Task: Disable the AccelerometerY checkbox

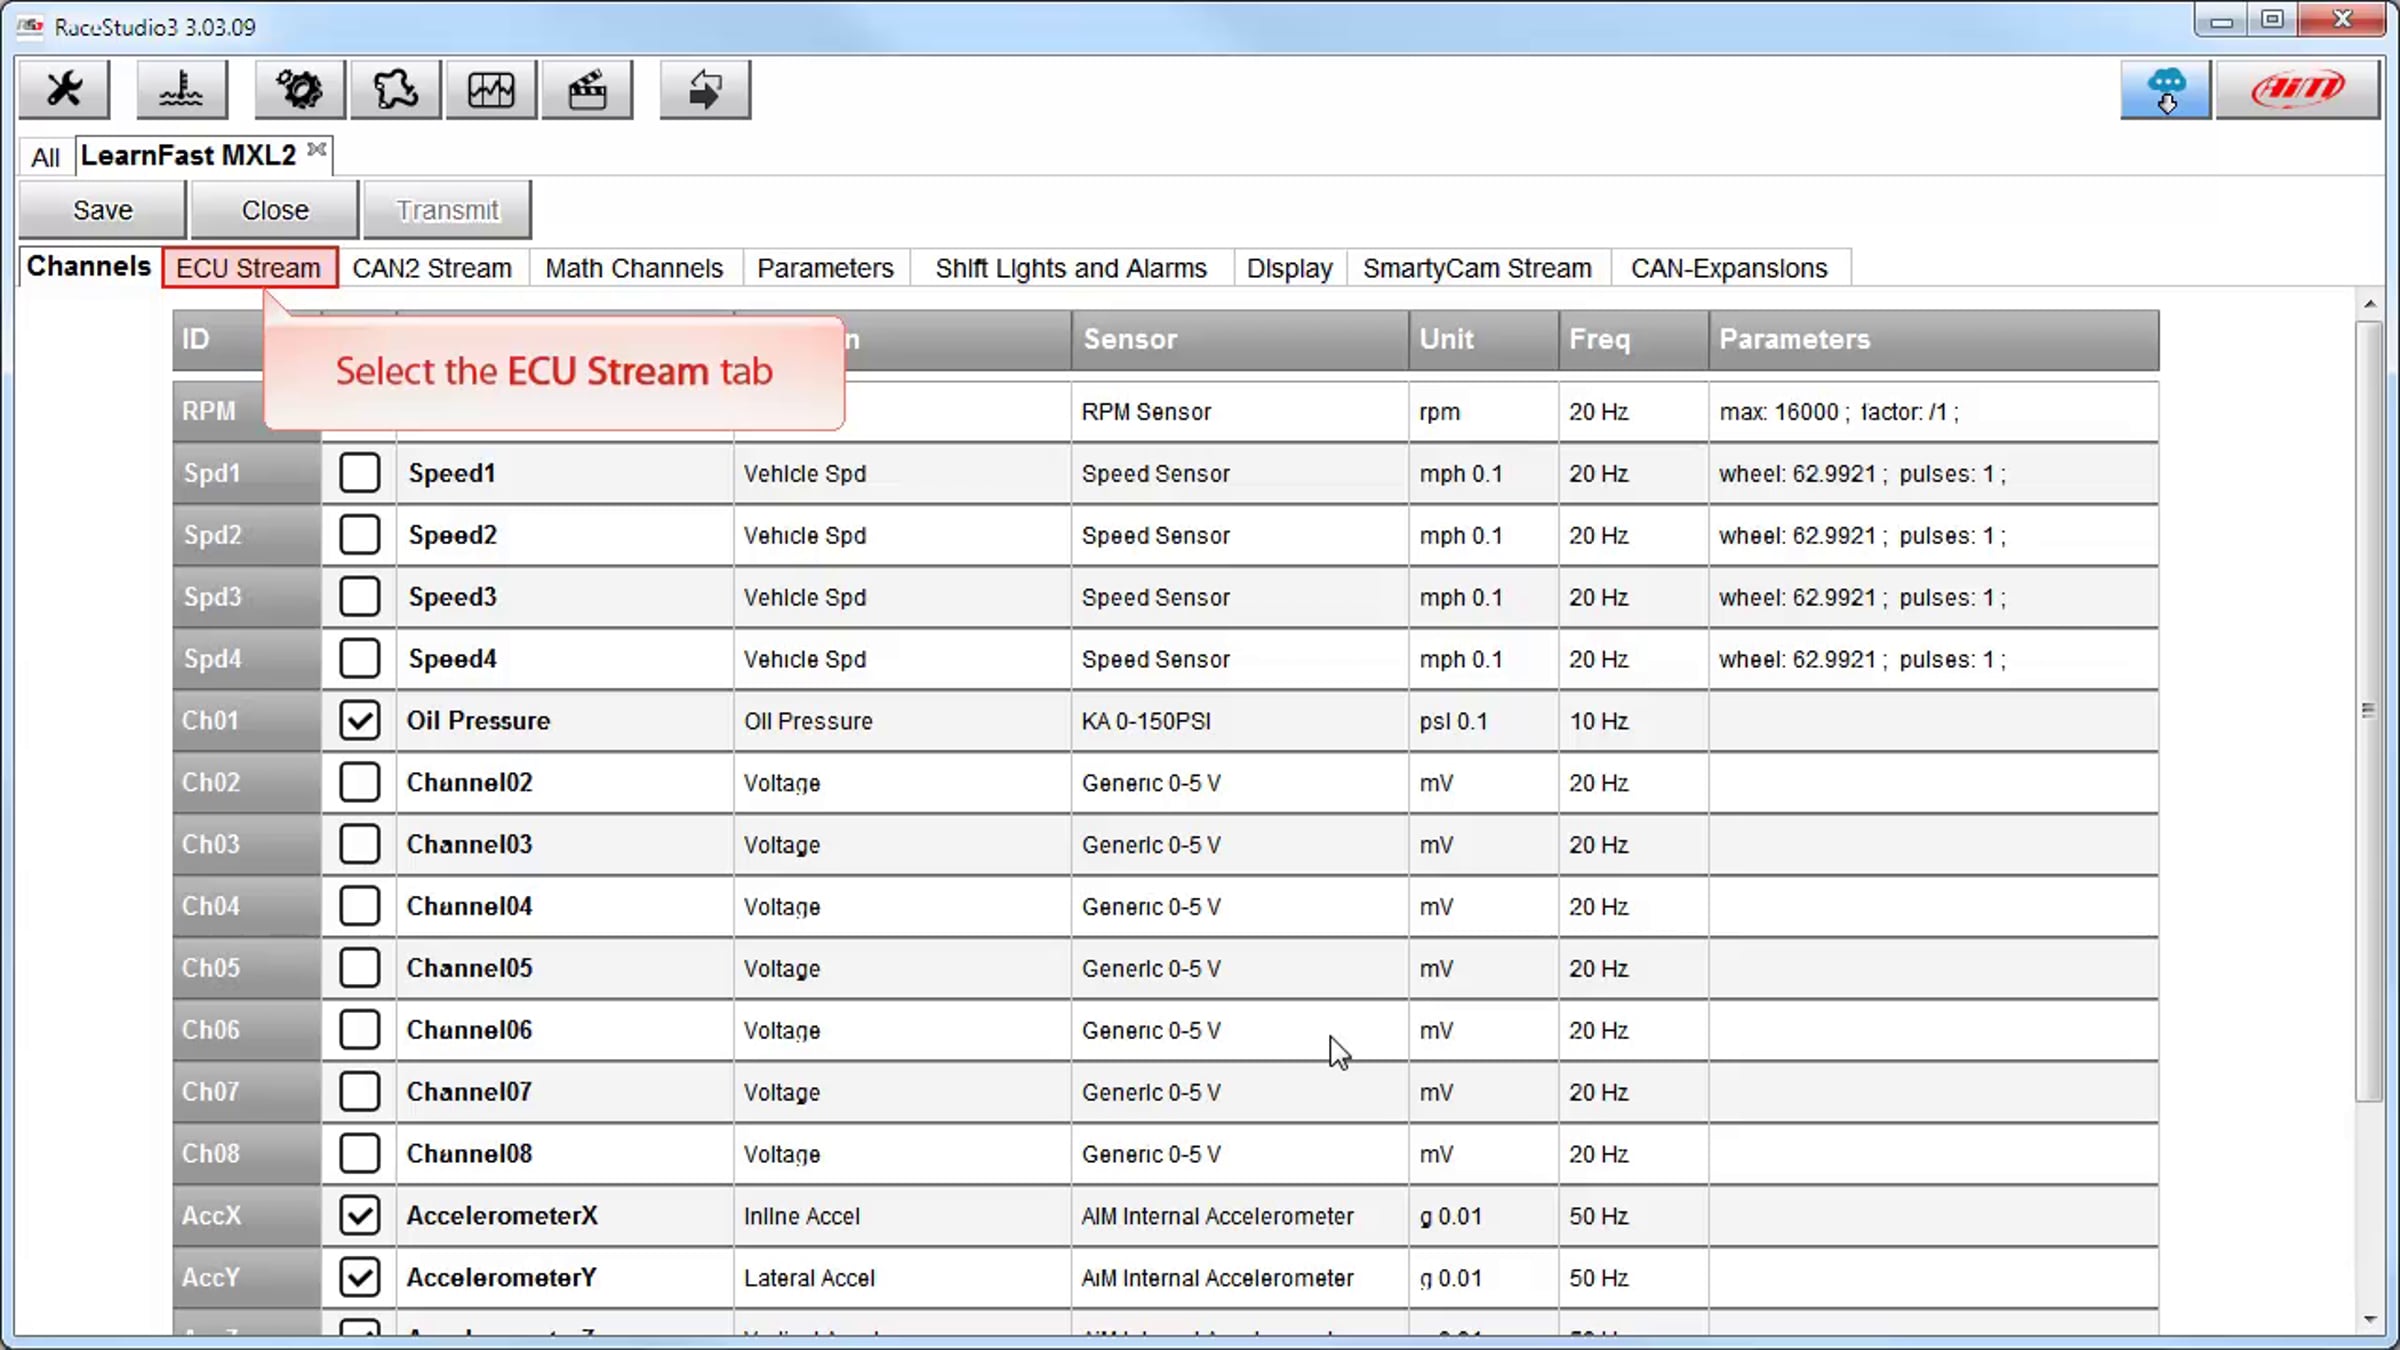Action: coord(360,1278)
